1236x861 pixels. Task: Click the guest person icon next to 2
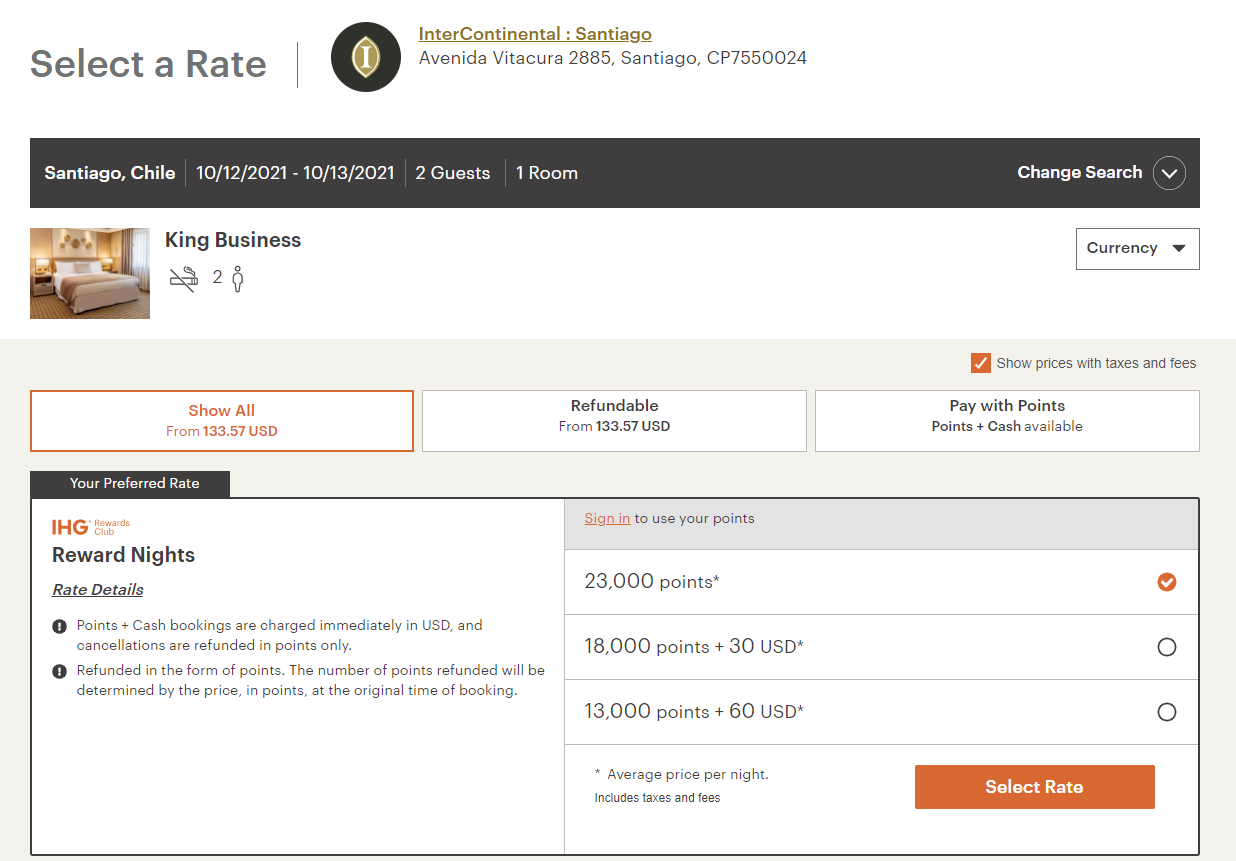click(238, 278)
